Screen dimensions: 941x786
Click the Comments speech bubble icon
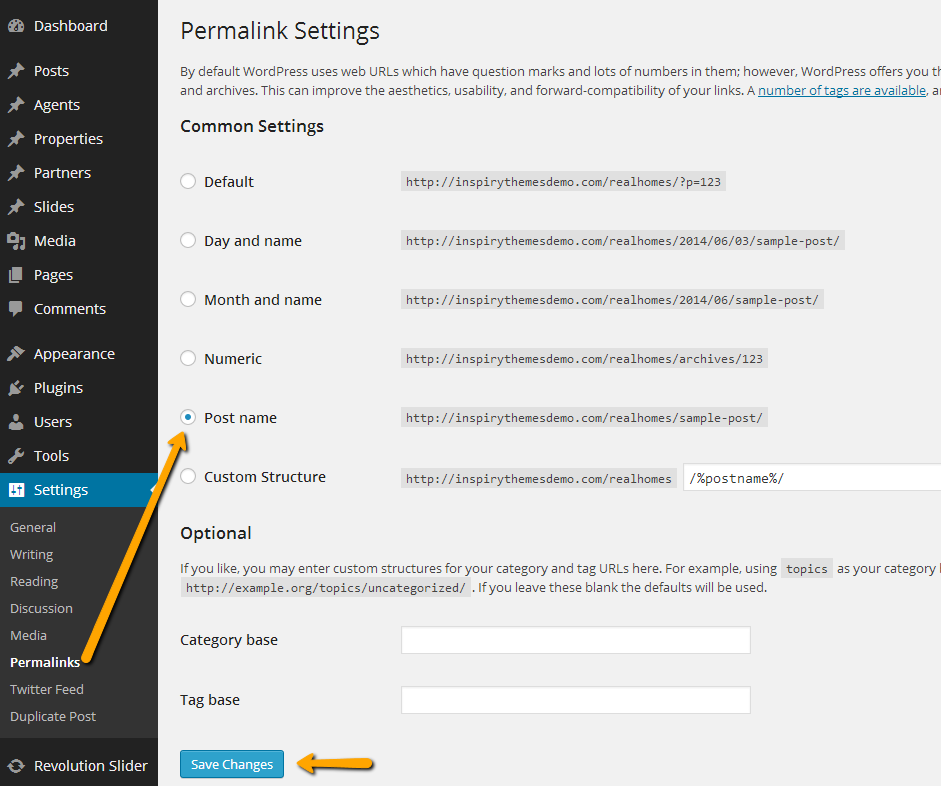(x=16, y=309)
